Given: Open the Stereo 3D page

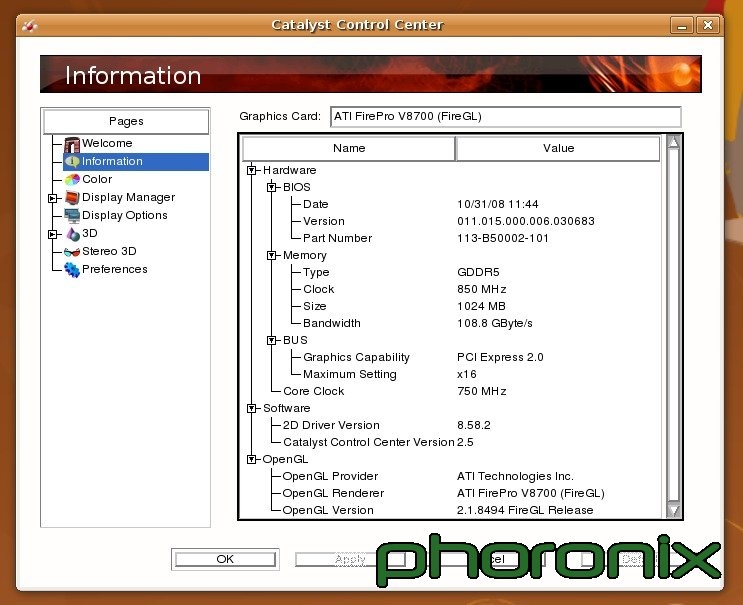Looking at the screenshot, I should click(109, 251).
